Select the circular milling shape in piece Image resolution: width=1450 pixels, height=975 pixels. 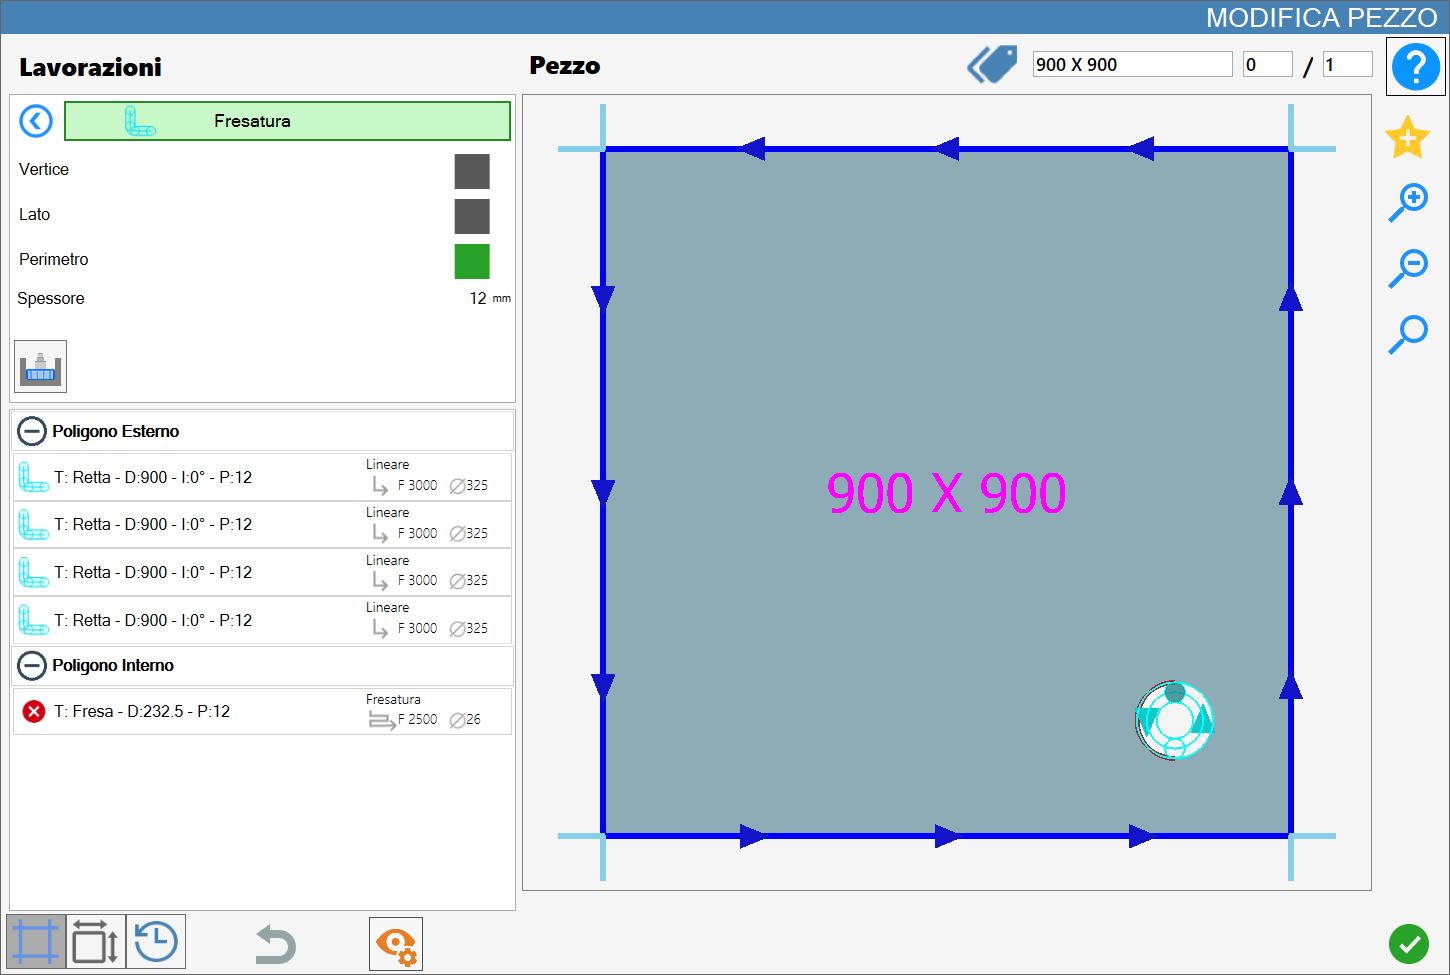click(x=1175, y=720)
